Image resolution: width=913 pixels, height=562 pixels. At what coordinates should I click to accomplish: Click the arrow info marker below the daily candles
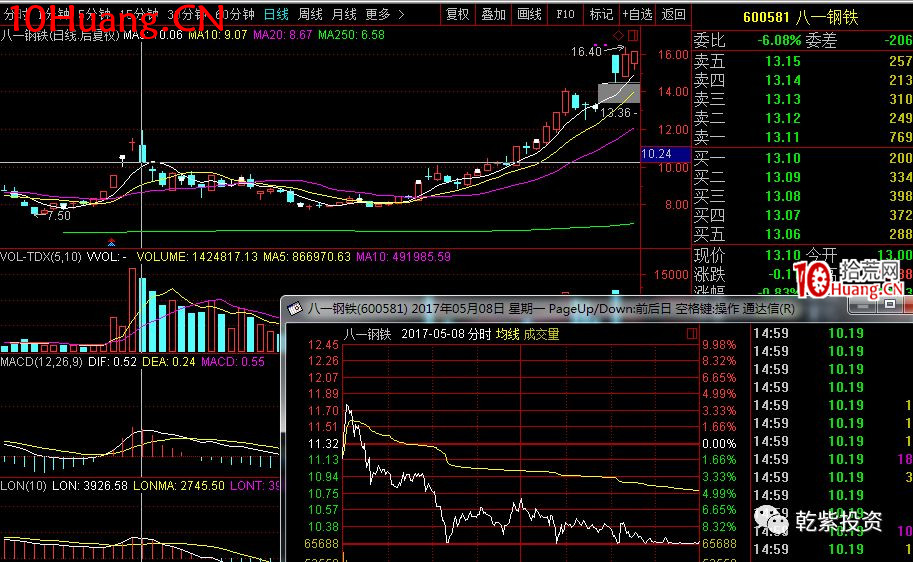(111, 242)
